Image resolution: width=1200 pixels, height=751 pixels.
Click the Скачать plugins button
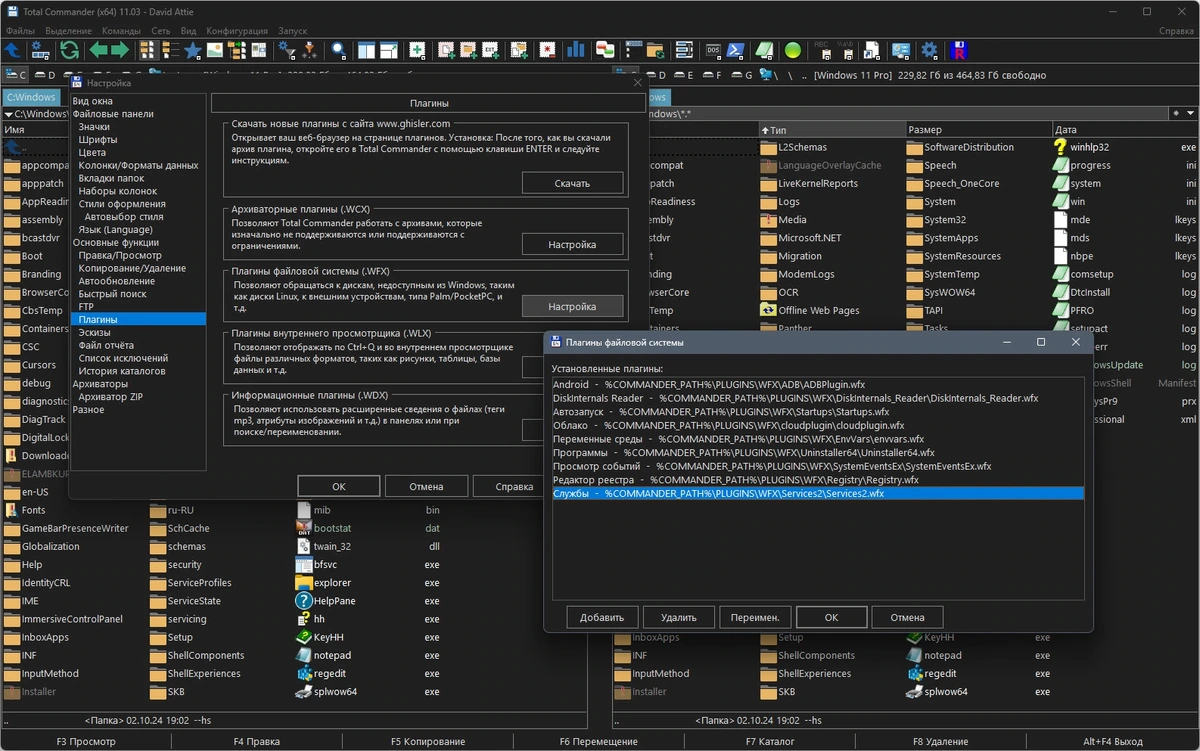pos(572,183)
